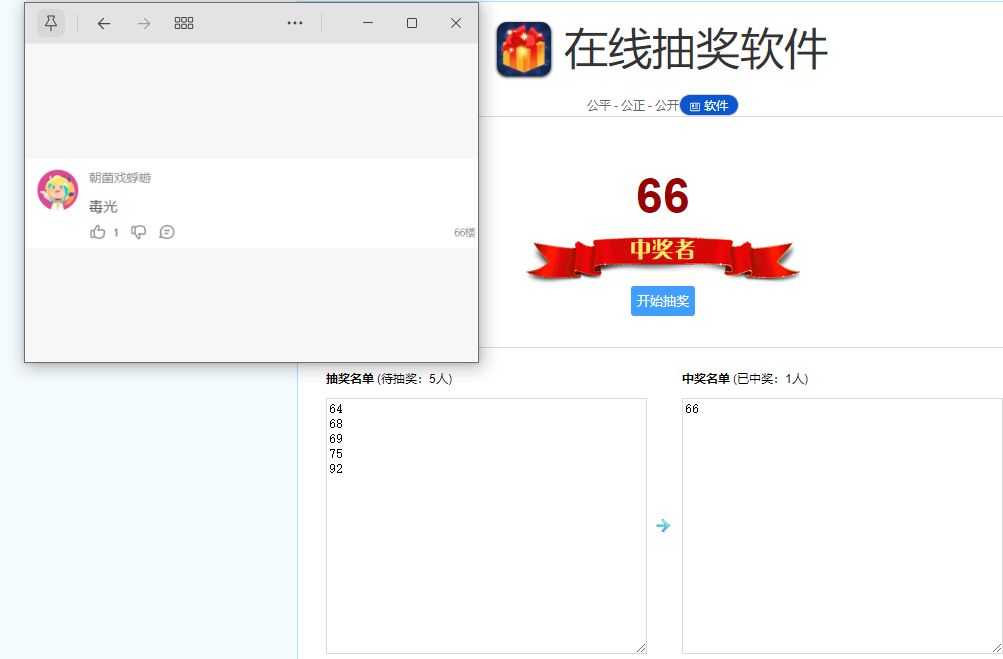
Task: Click the comment text 毒光
Action: [103, 207]
